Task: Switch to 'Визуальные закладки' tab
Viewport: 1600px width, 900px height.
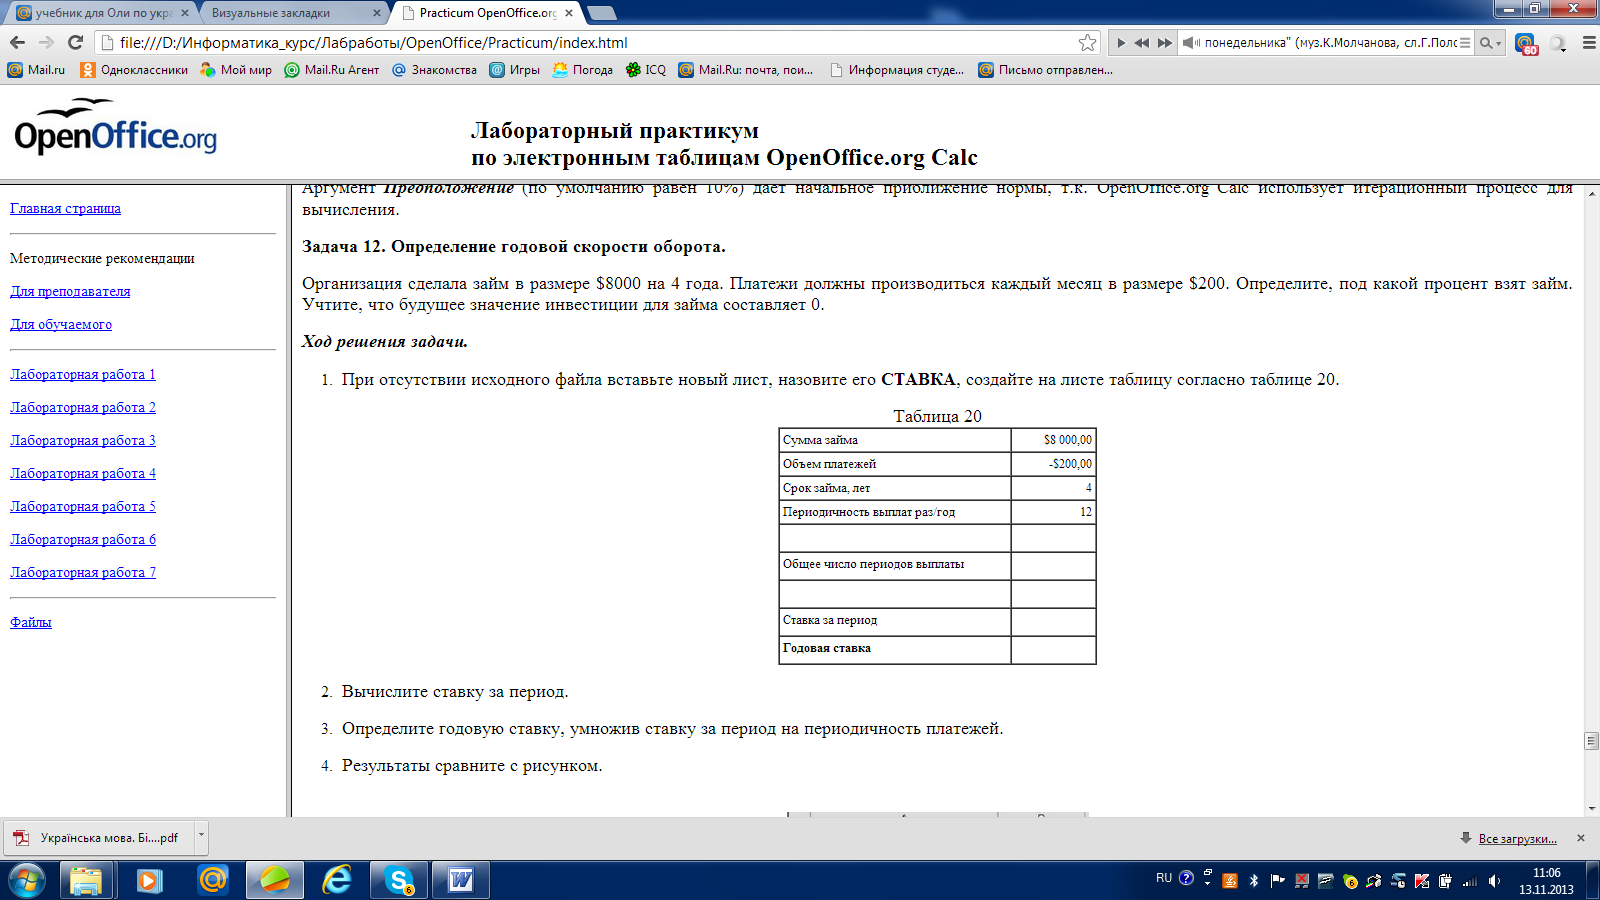Action: pos(290,13)
